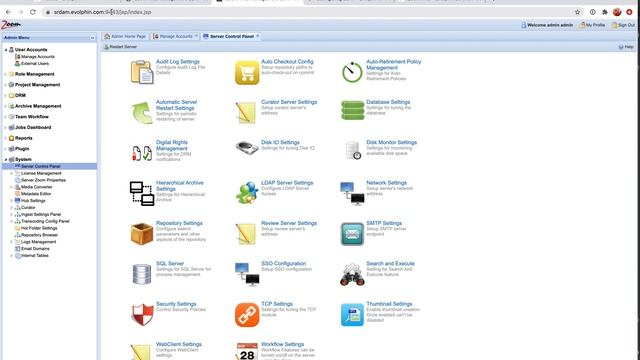Expand the Archive Management tree node

(6, 106)
